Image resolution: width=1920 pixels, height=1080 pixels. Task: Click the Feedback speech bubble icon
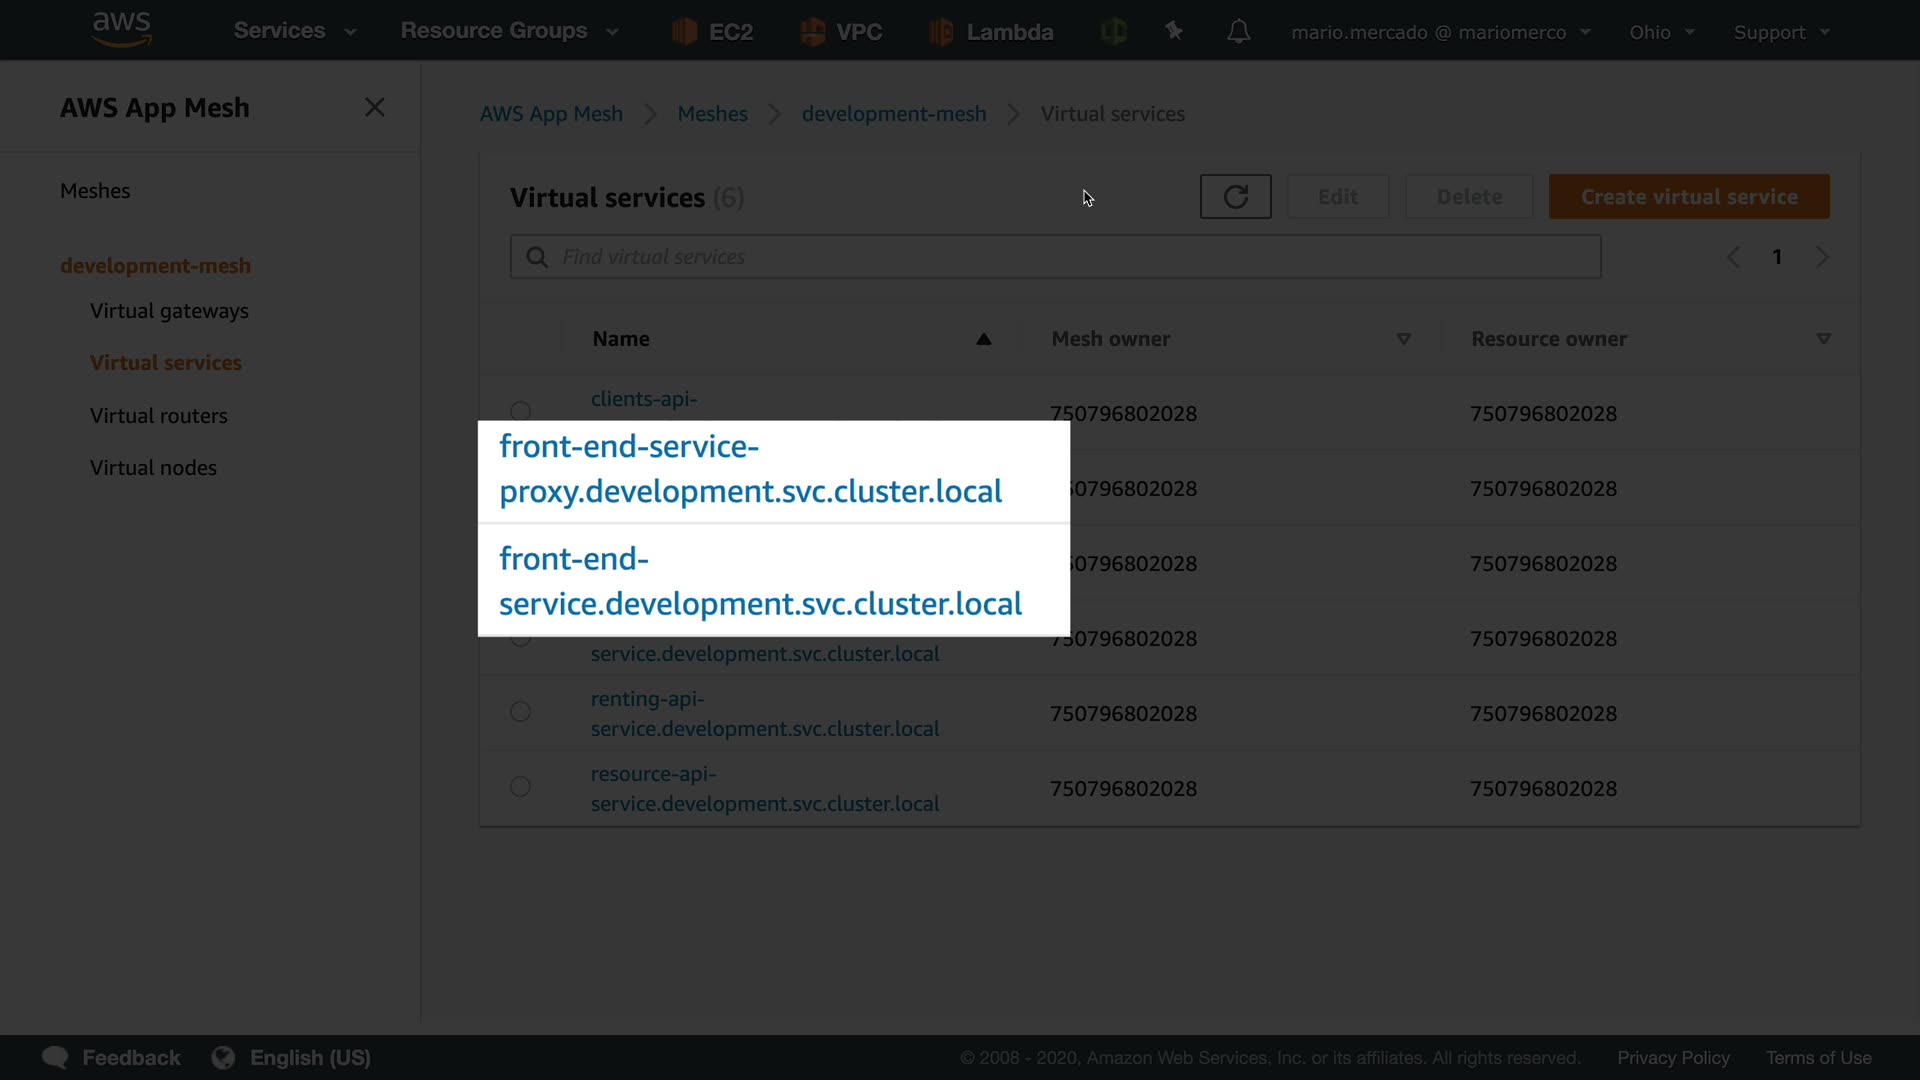(55, 1057)
